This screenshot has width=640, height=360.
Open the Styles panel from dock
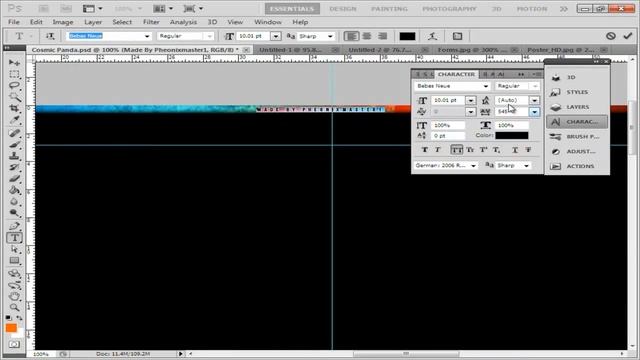577,92
